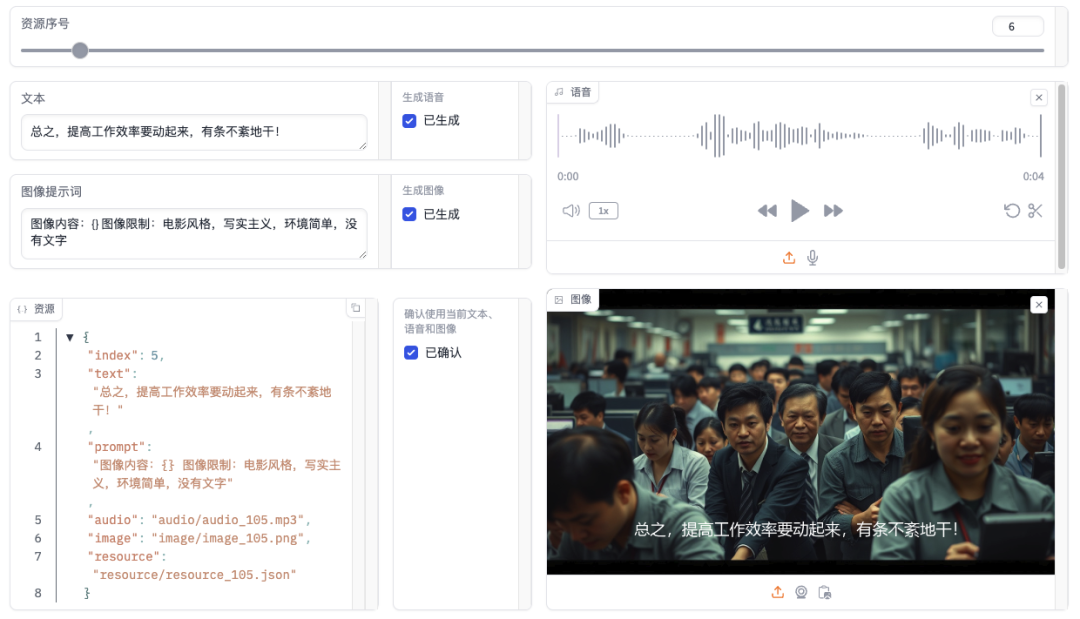
Task: Click the audio volume speaker icon
Action: tap(571, 211)
